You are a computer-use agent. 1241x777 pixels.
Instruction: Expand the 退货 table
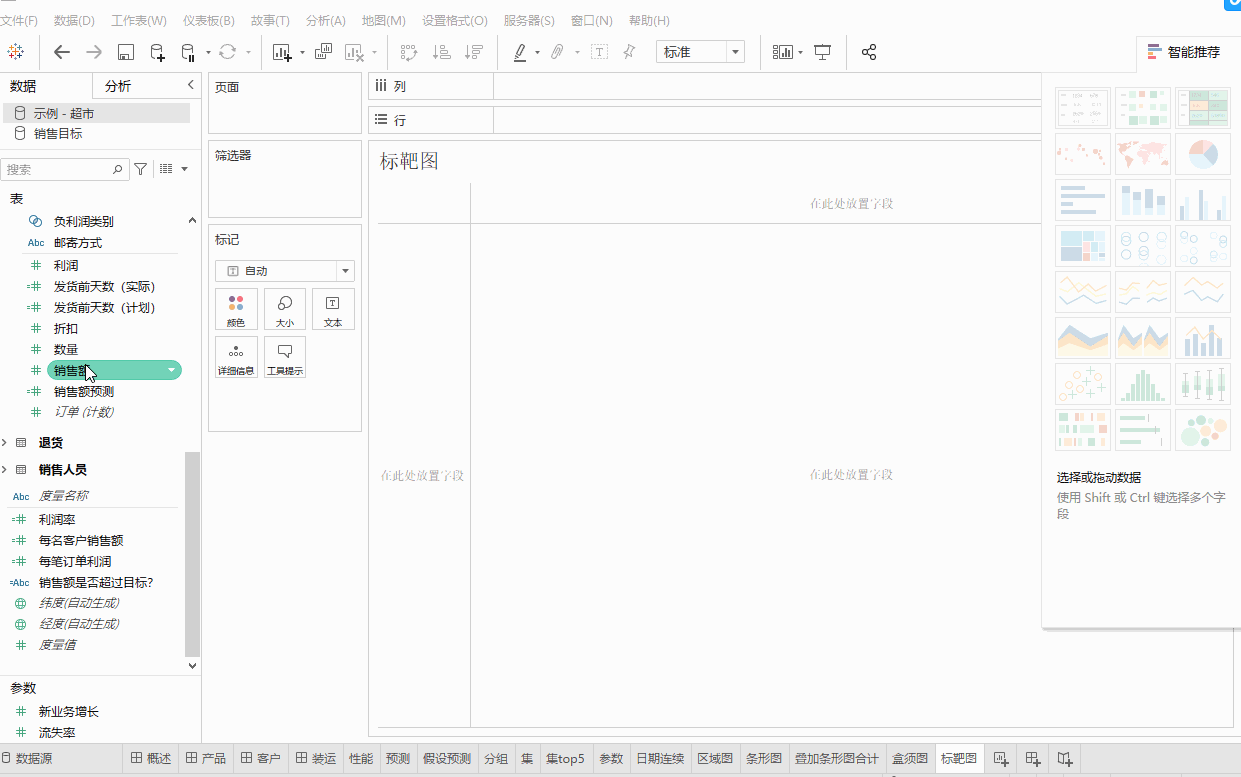pos(5,443)
